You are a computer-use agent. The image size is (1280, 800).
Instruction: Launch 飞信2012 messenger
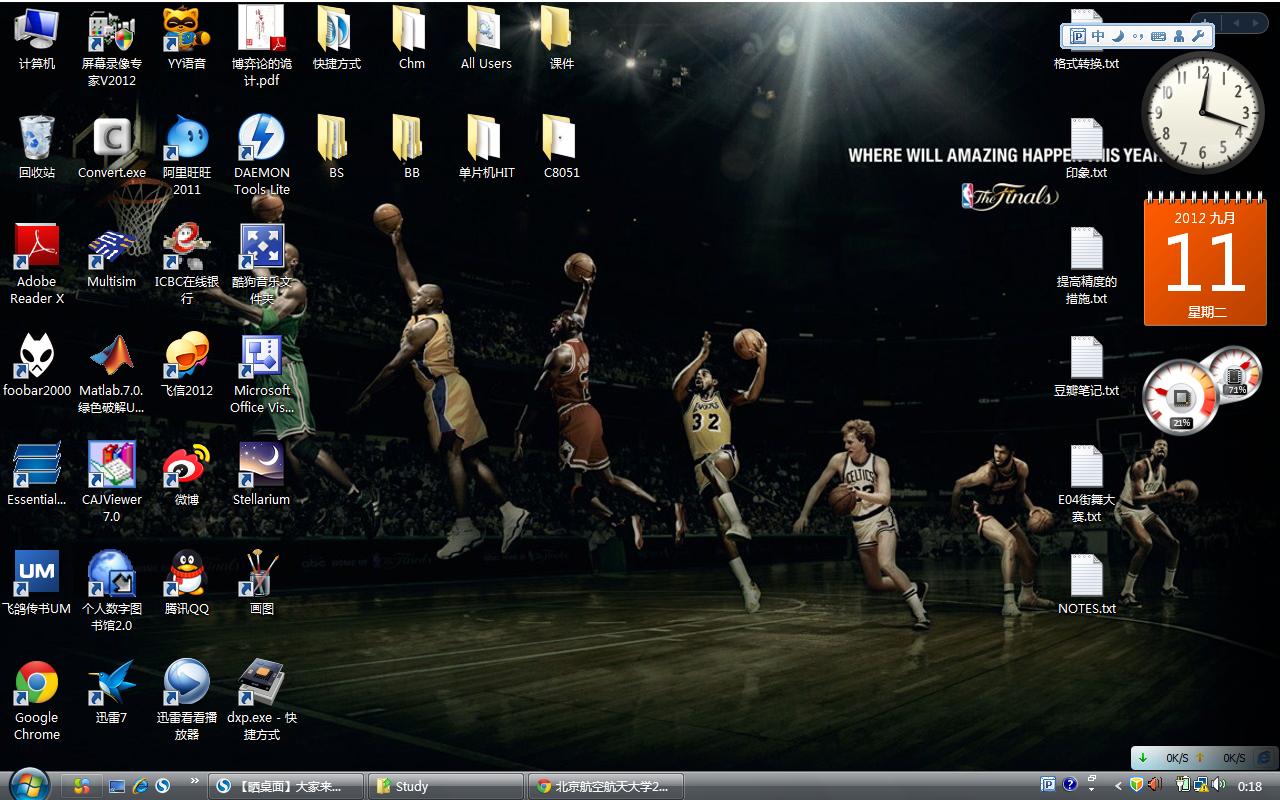pyautogui.click(x=187, y=365)
